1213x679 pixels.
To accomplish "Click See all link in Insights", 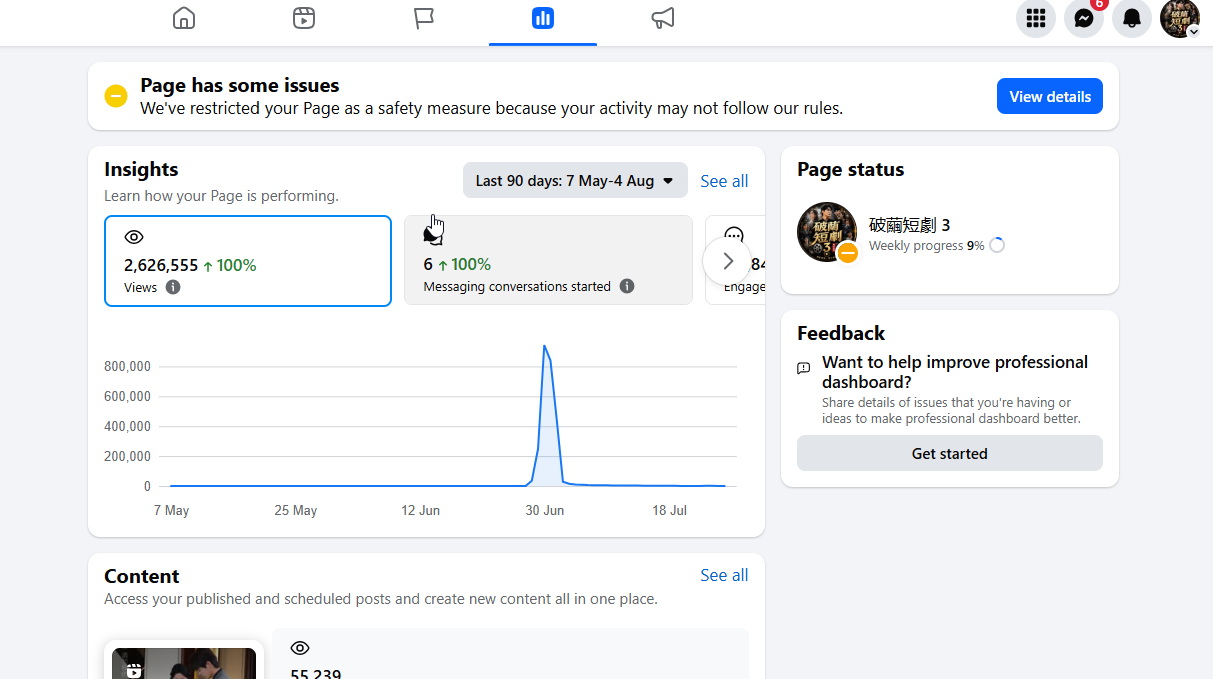I will point(724,181).
